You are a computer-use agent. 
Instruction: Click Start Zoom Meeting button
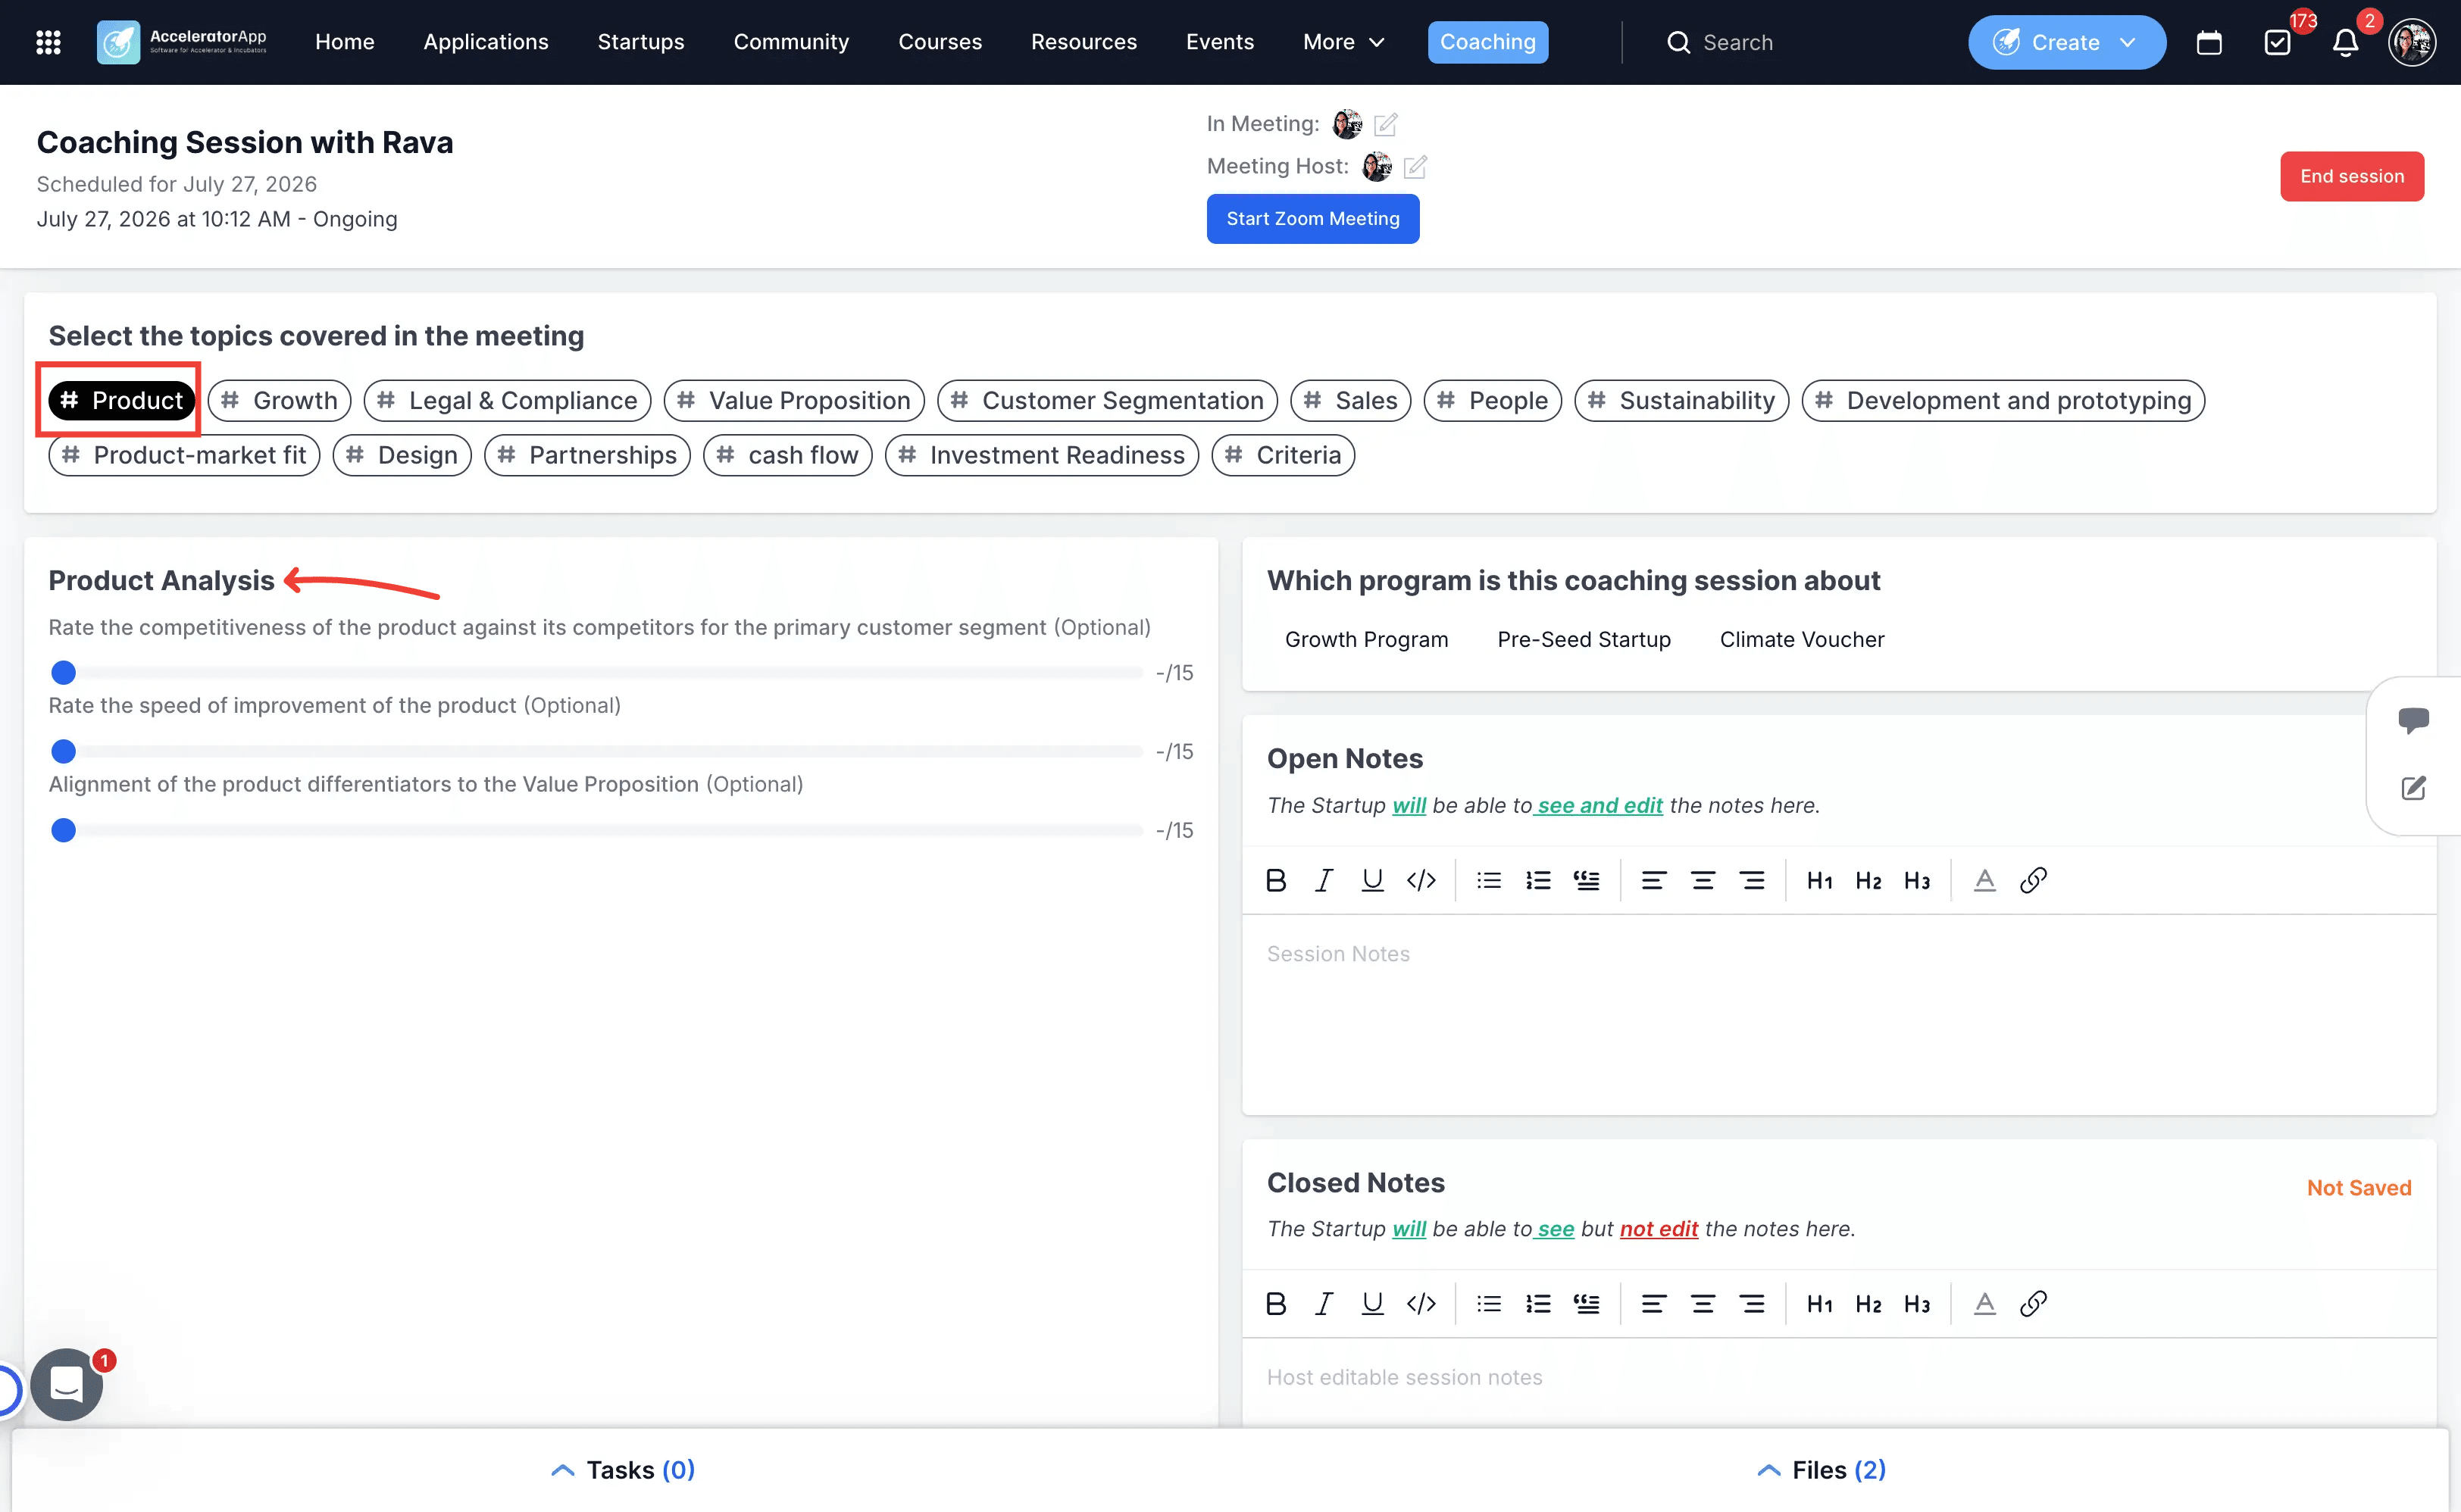point(1312,219)
